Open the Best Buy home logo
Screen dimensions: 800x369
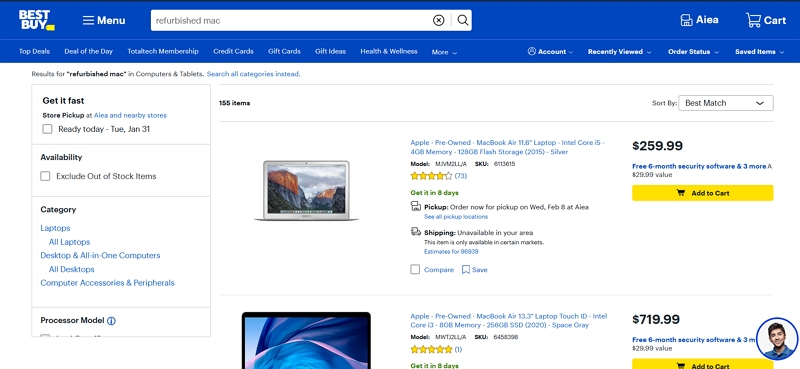pyautogui.click(x=36, y=20)
